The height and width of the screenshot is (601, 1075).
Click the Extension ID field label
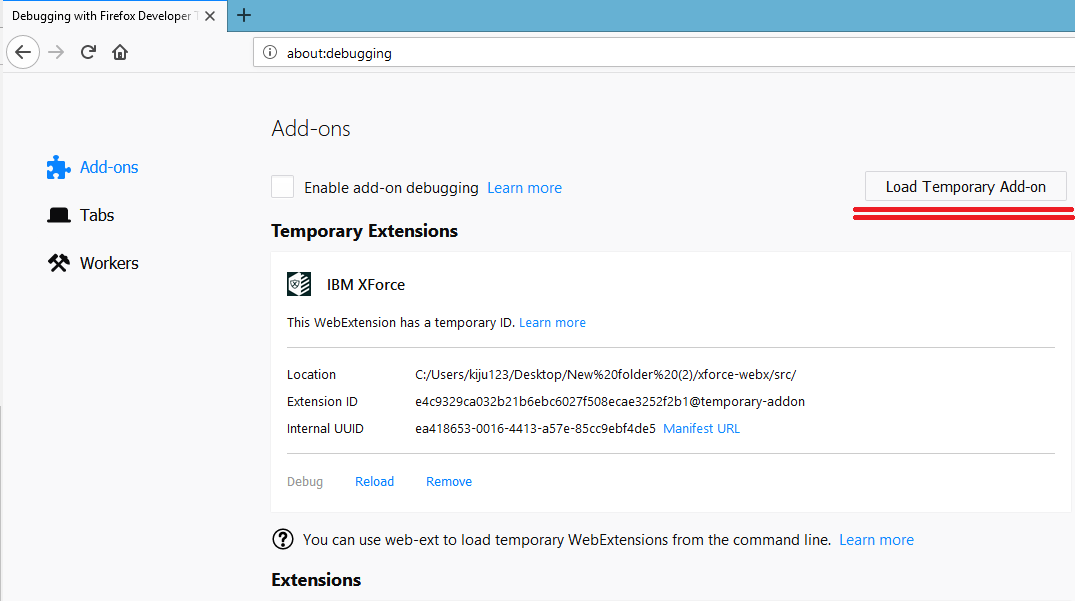(x=322, y=402)
